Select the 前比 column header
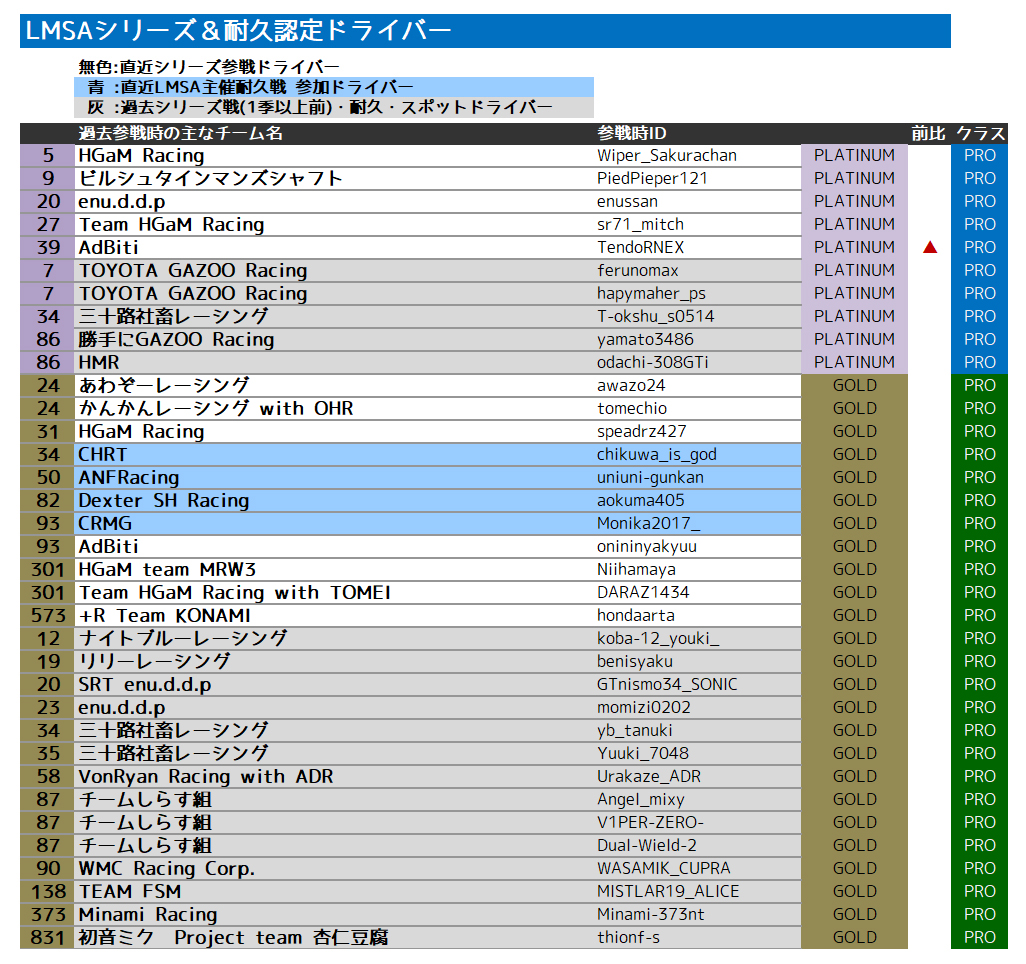1026x964 pixels. (928, 133)
